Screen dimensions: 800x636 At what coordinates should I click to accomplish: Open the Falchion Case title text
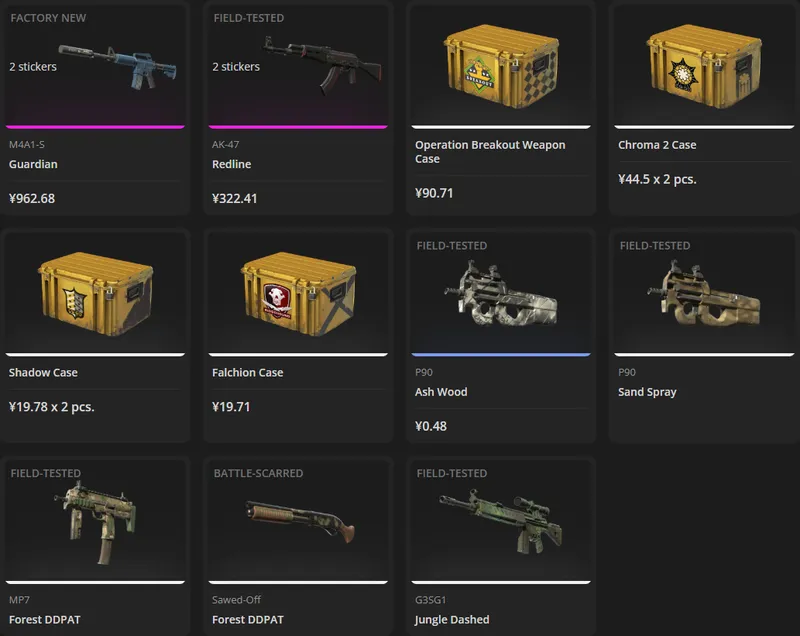click(247, 372)
